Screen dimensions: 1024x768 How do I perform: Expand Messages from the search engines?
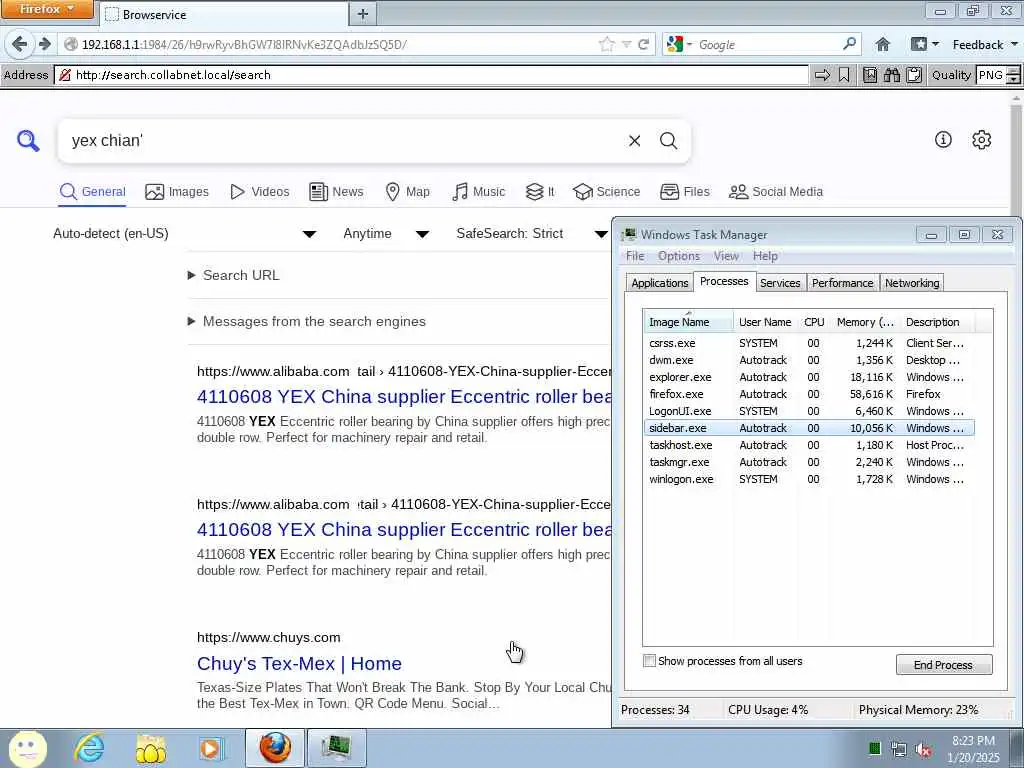(x=307, y=321)
